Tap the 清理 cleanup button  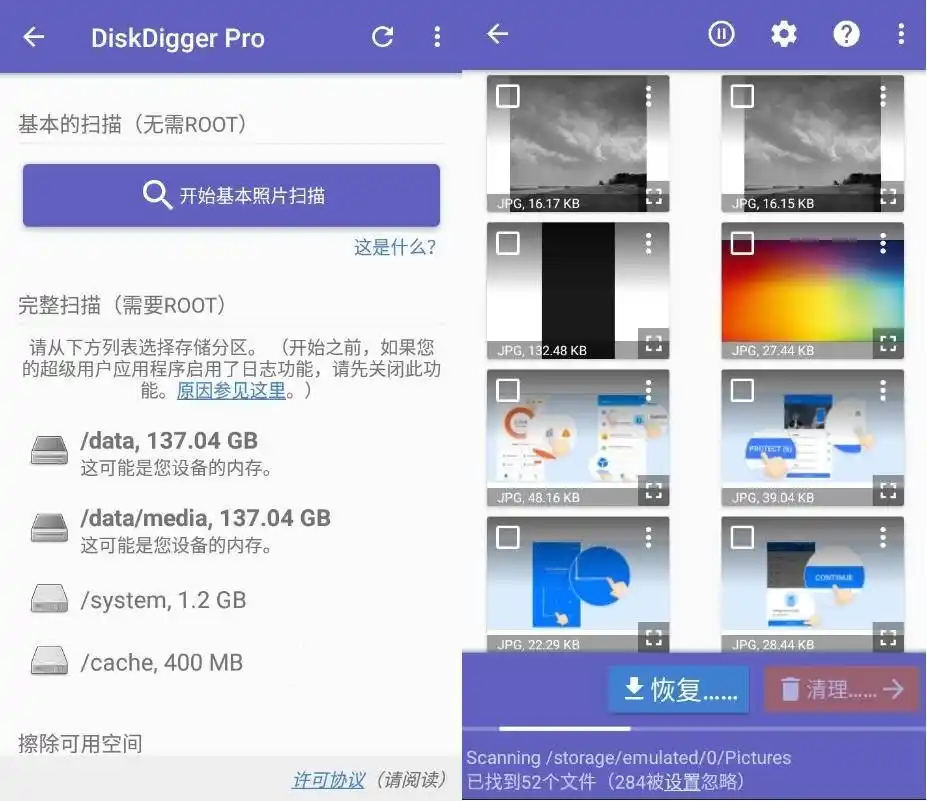pyautogui.click(x=841, y=689)
